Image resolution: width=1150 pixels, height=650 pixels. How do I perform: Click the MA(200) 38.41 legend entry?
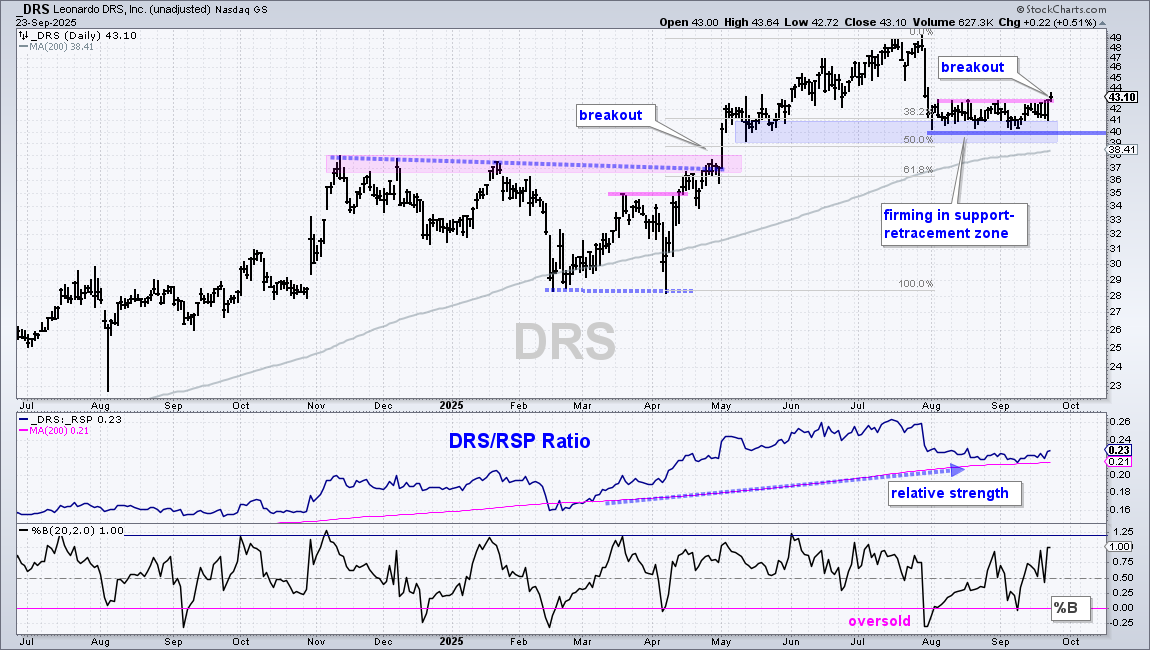[x=57, y=46]
